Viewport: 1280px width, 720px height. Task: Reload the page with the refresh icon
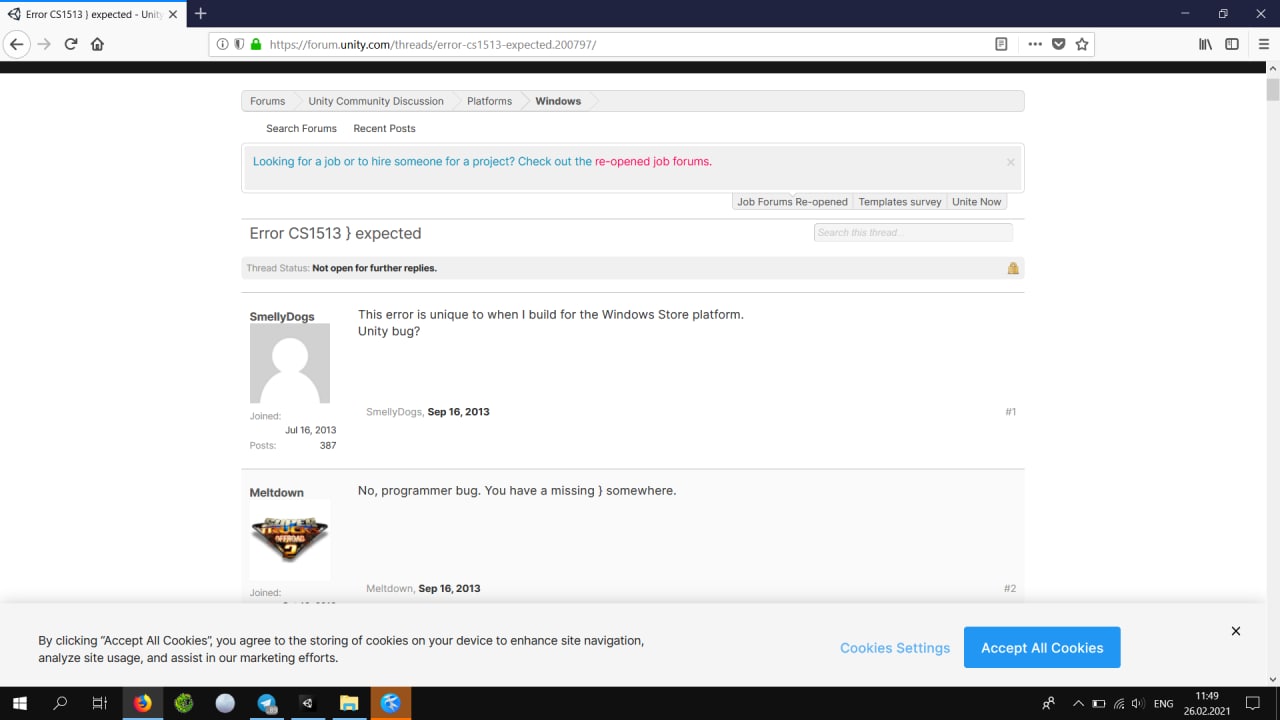(71, 44)
